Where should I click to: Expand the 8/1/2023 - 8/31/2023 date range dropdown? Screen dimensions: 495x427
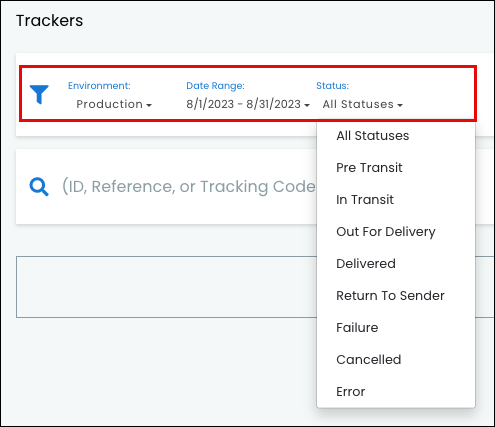click(248, 104)
